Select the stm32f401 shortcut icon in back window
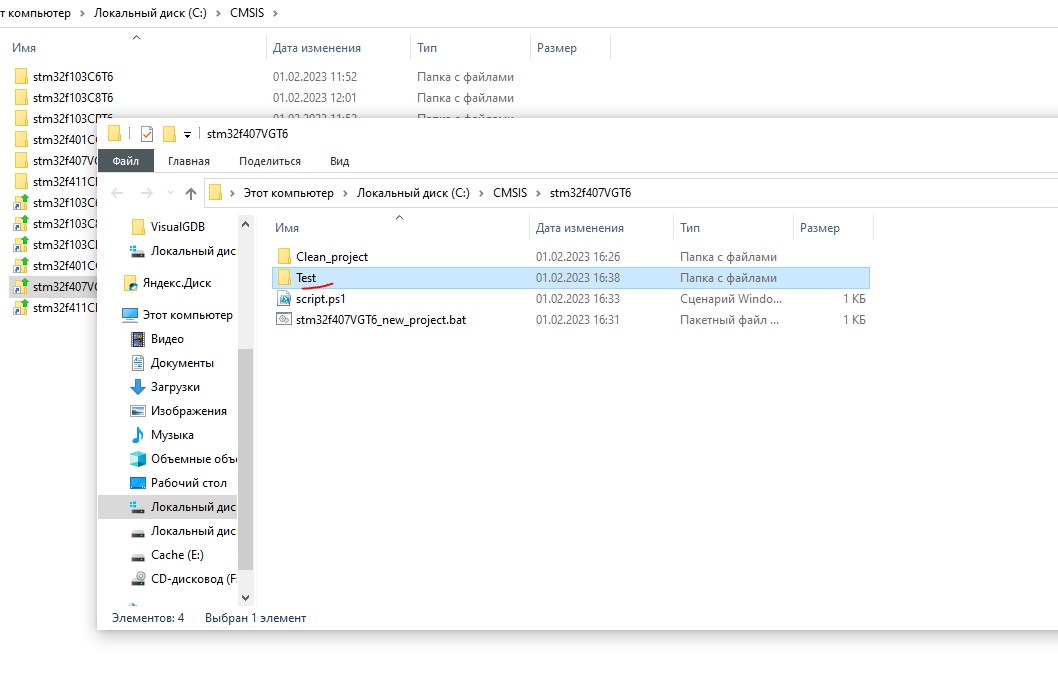 [x=21, y=265]
